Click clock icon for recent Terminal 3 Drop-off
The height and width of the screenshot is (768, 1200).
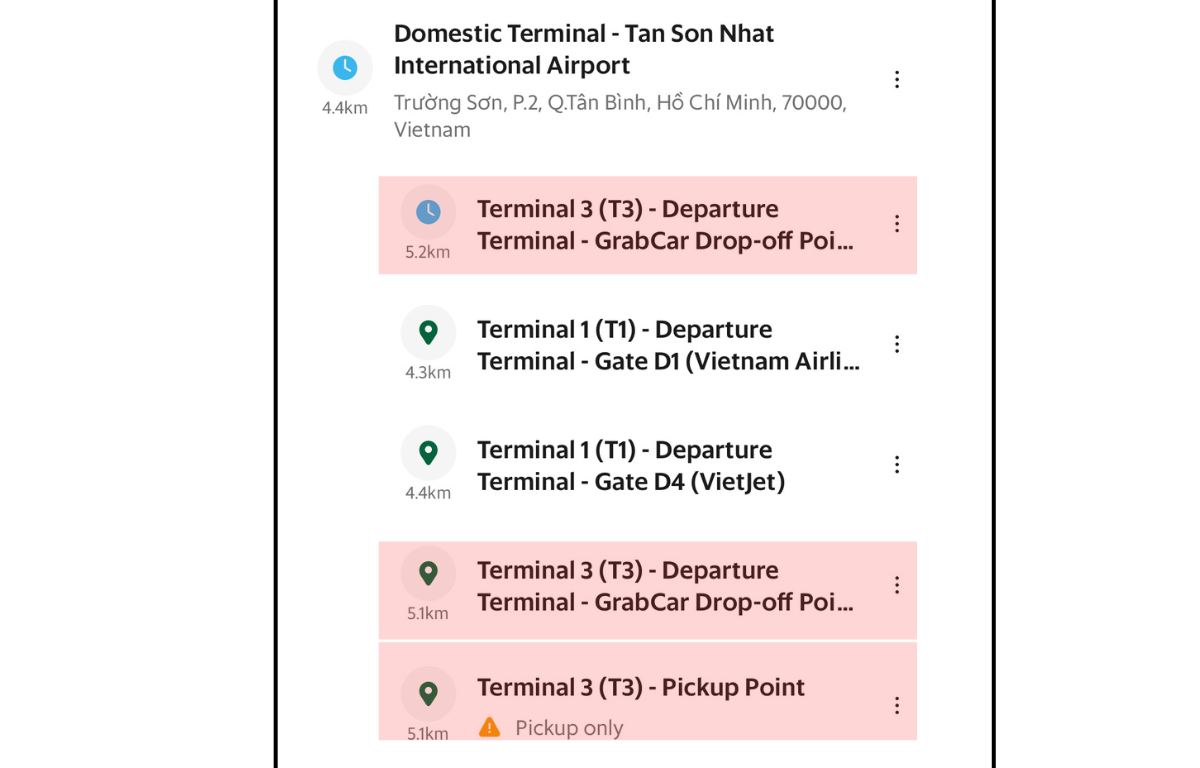[428, 212]
